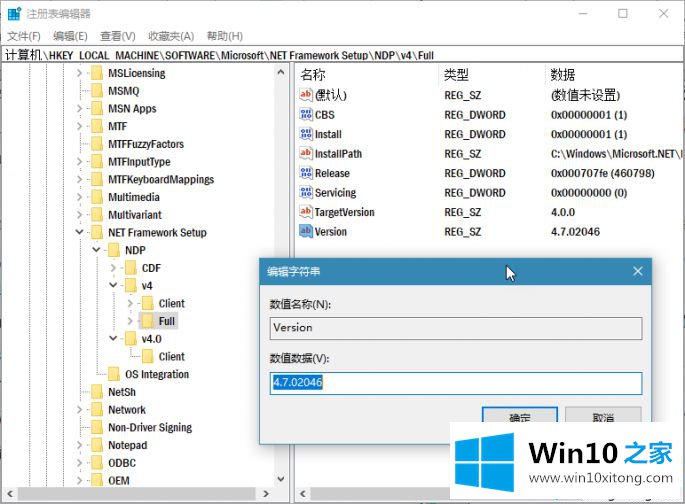Viewport: 685px width, 504px height.
Task: Click the 数值名称 field showing Version
Action: [456, 328]
